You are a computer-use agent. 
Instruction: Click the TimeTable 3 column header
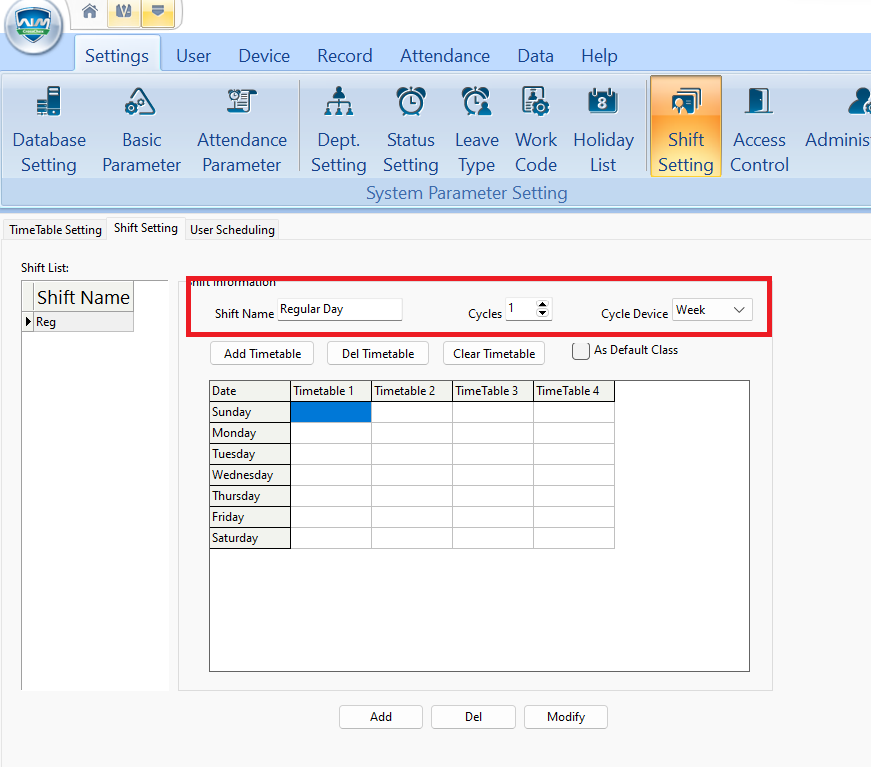pyautogui.click(x=493, y=391)
